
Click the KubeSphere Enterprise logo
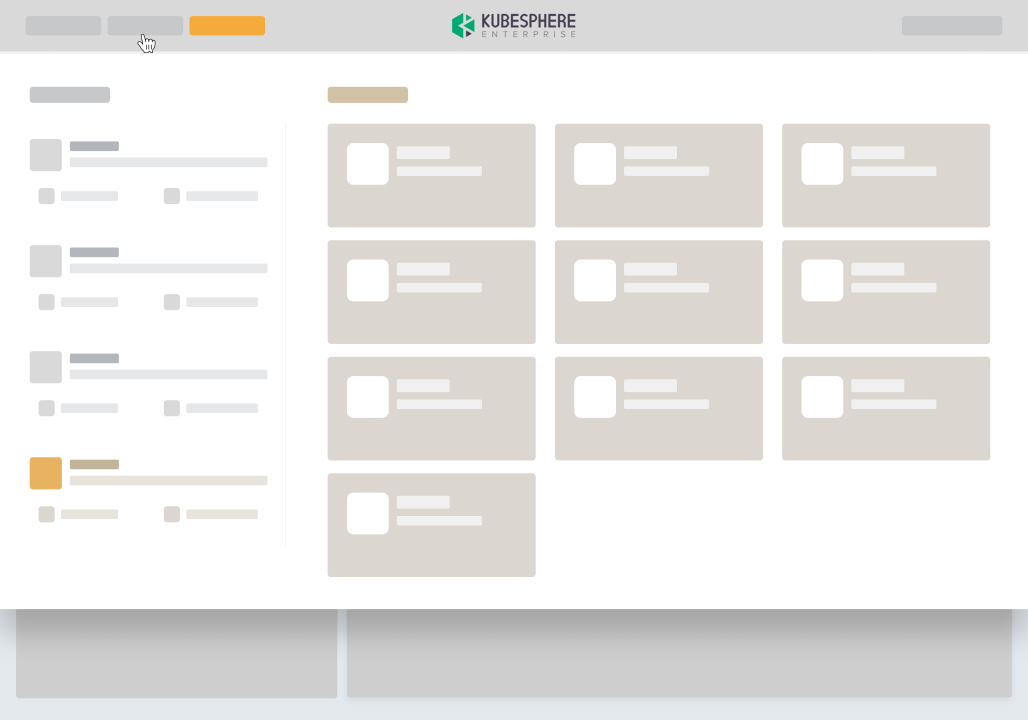point(514,26)
